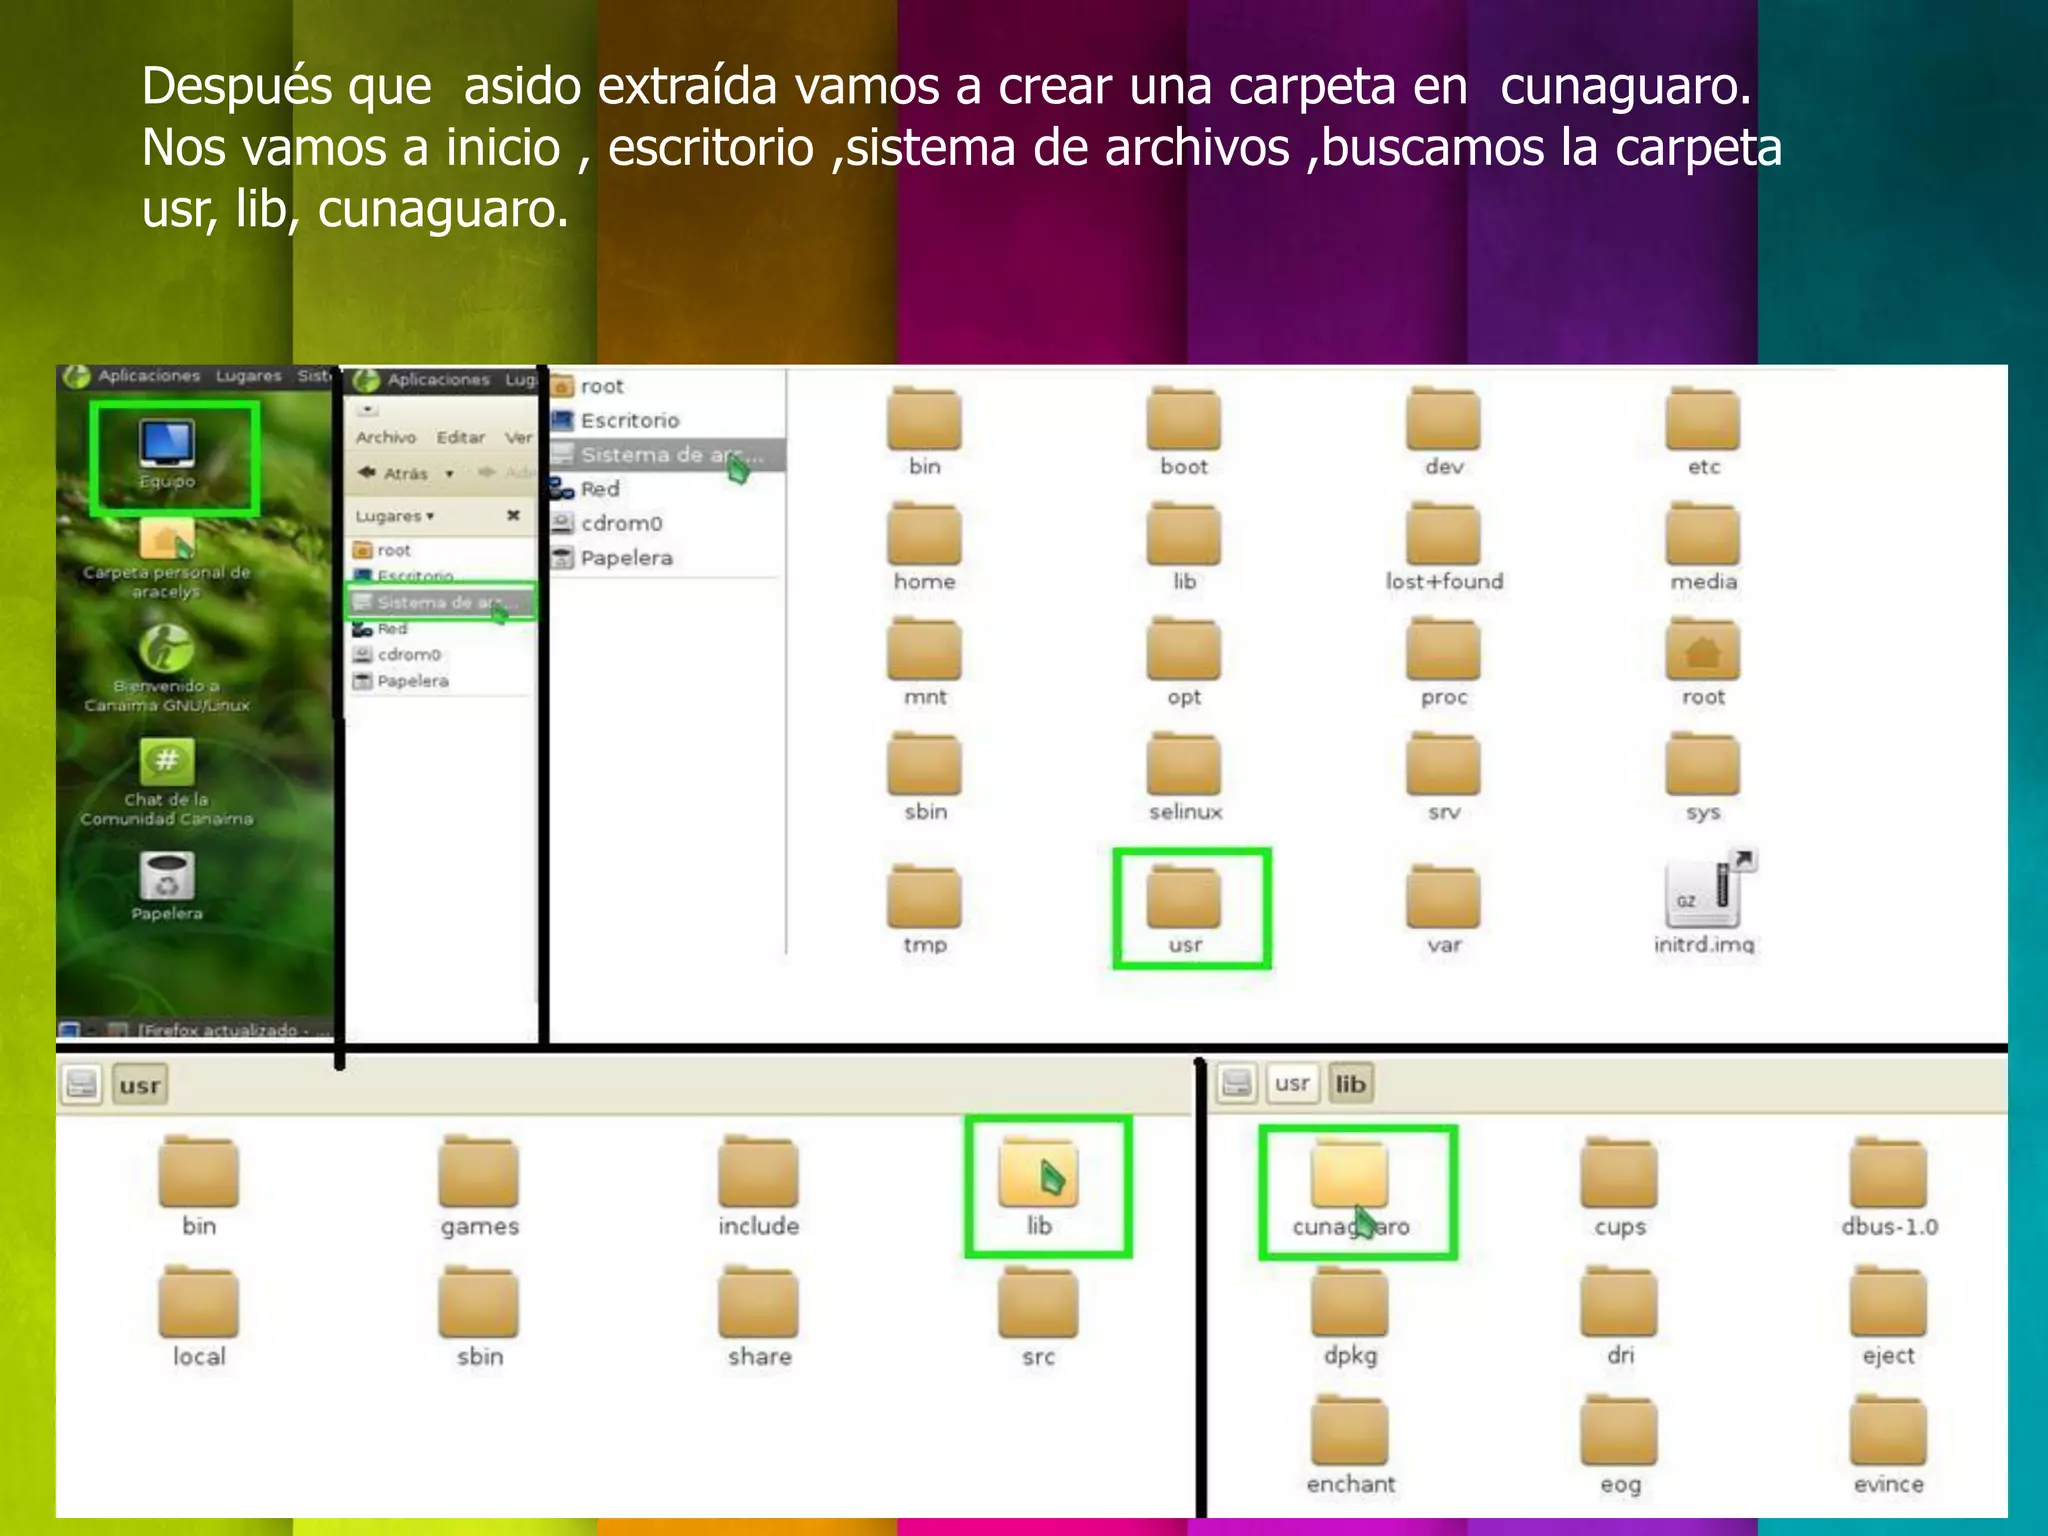
Task: Open Bienvenido a Canaima GNU/Linux icon
Action: click(167, 667)
